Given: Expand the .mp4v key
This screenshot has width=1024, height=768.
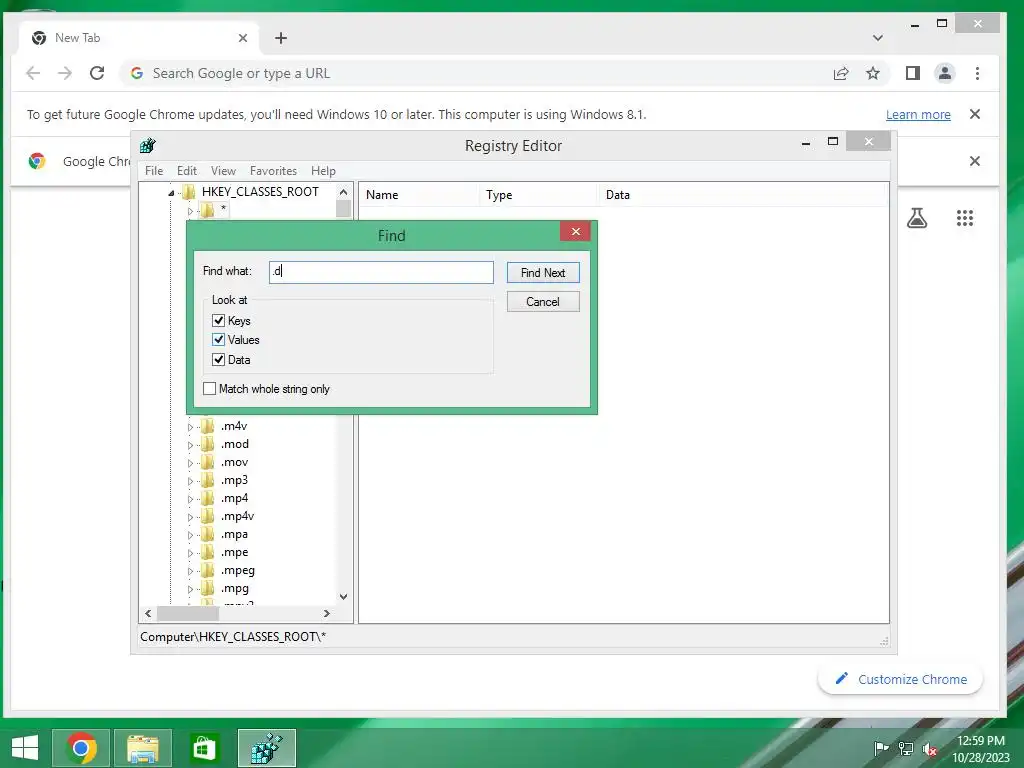Looking at the screenshot, I should tap(190, 517).
